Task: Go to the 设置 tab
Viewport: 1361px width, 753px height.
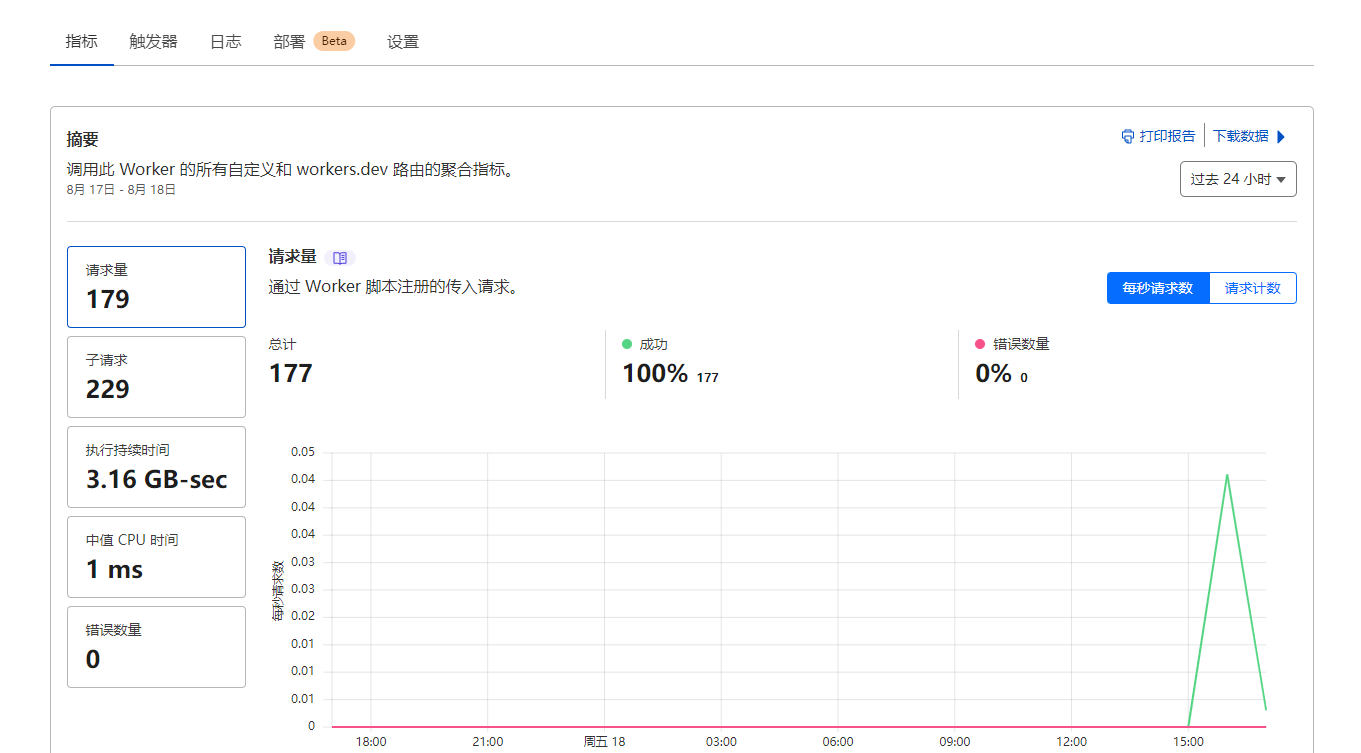Action: click(403, 41)
